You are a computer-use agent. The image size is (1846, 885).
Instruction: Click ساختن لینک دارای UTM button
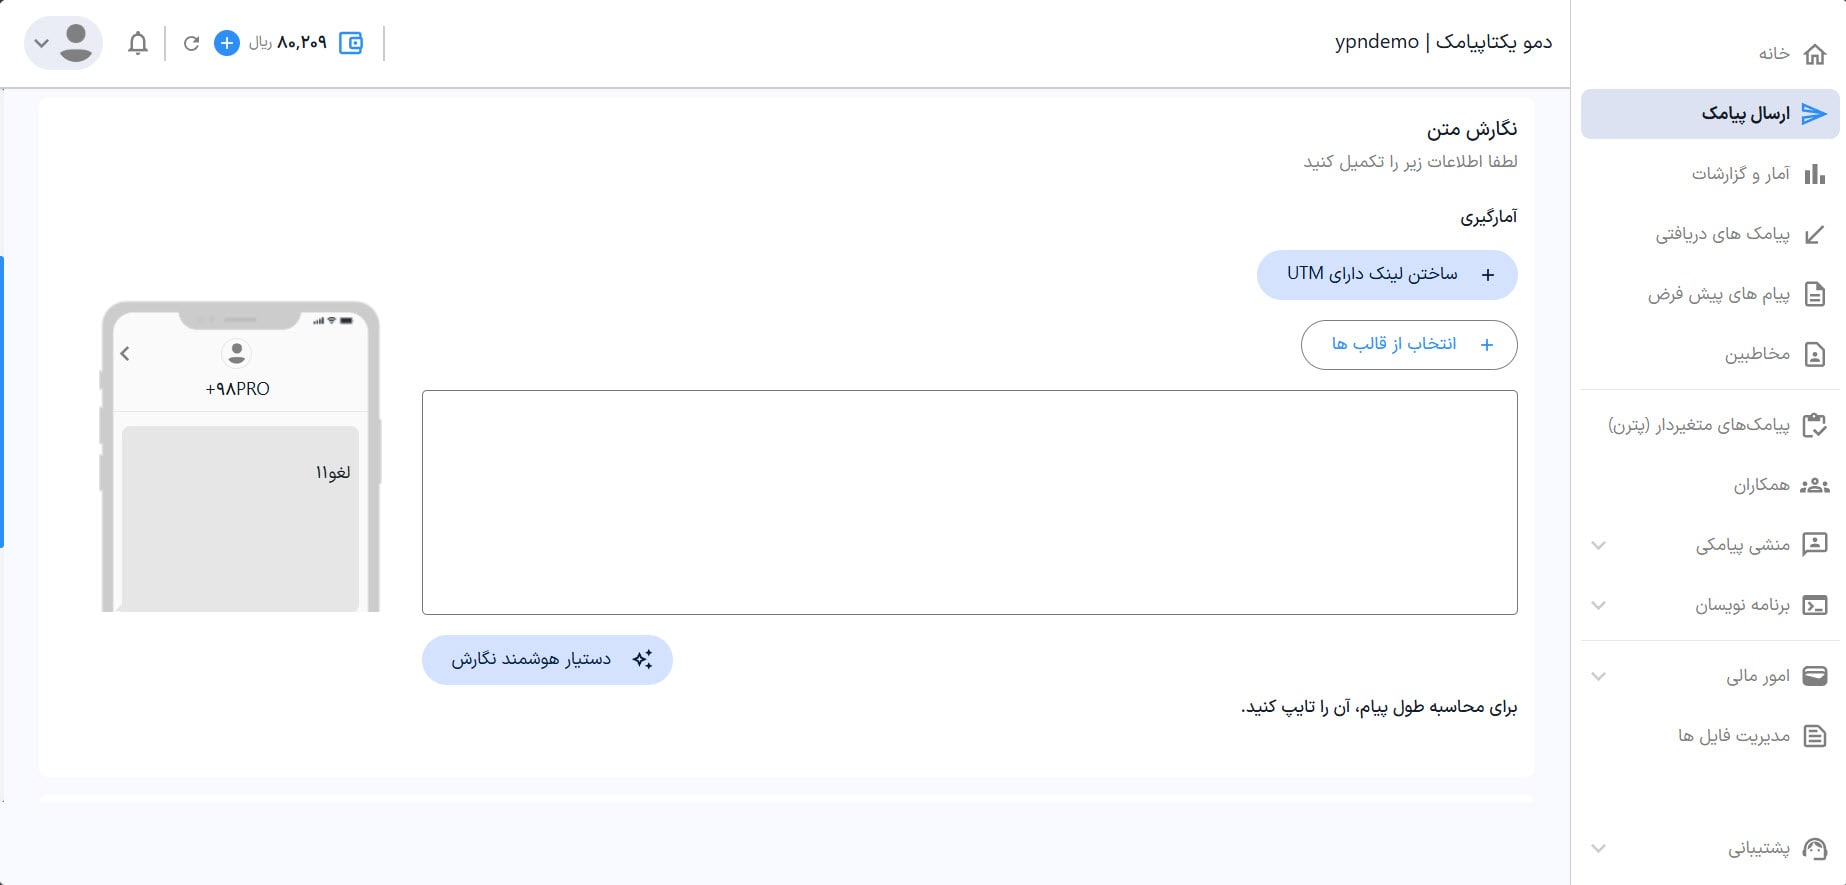(1386, 274)
